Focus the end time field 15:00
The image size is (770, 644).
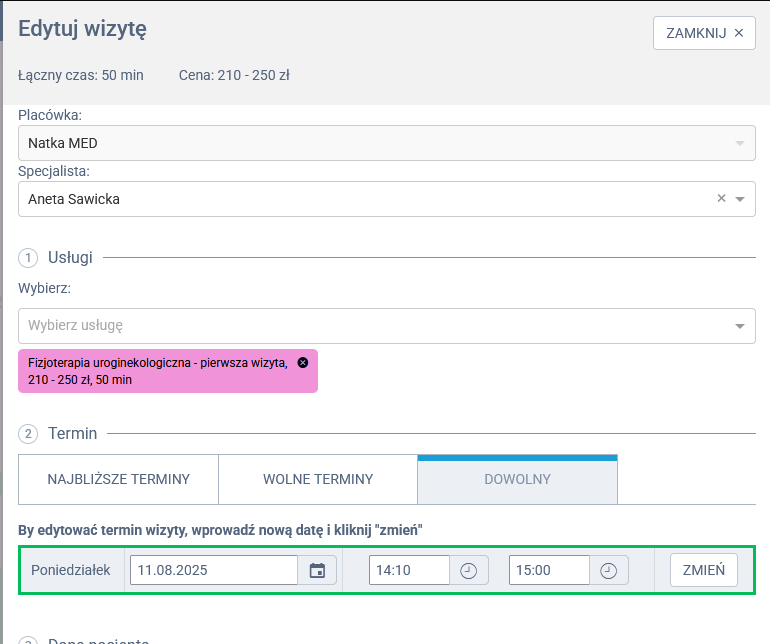point(548,571)
